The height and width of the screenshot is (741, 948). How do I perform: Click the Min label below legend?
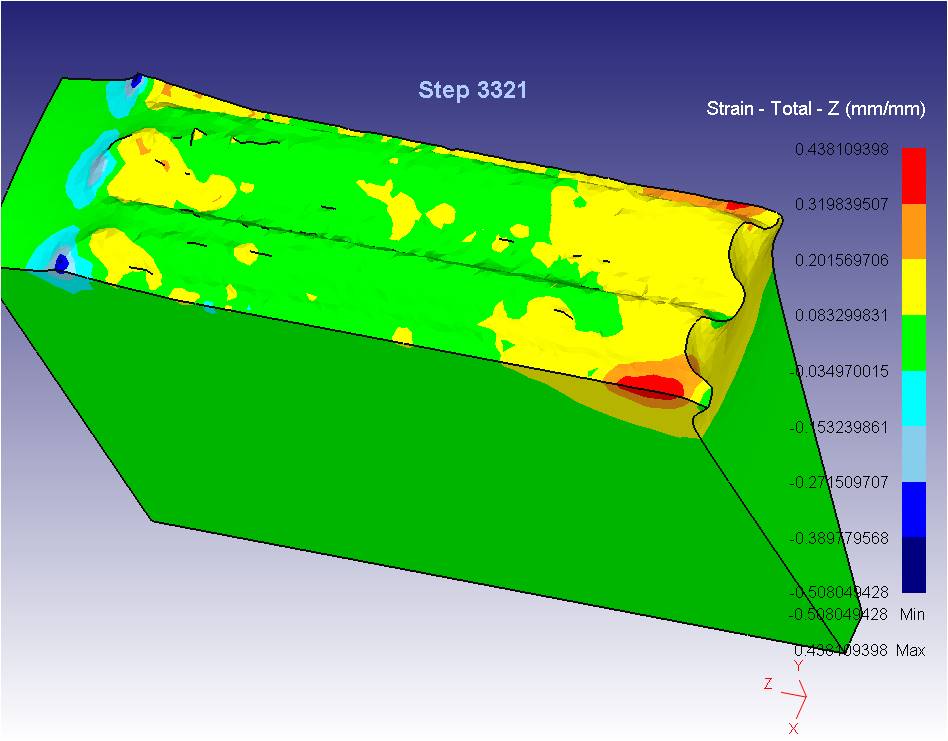point(911,614)
